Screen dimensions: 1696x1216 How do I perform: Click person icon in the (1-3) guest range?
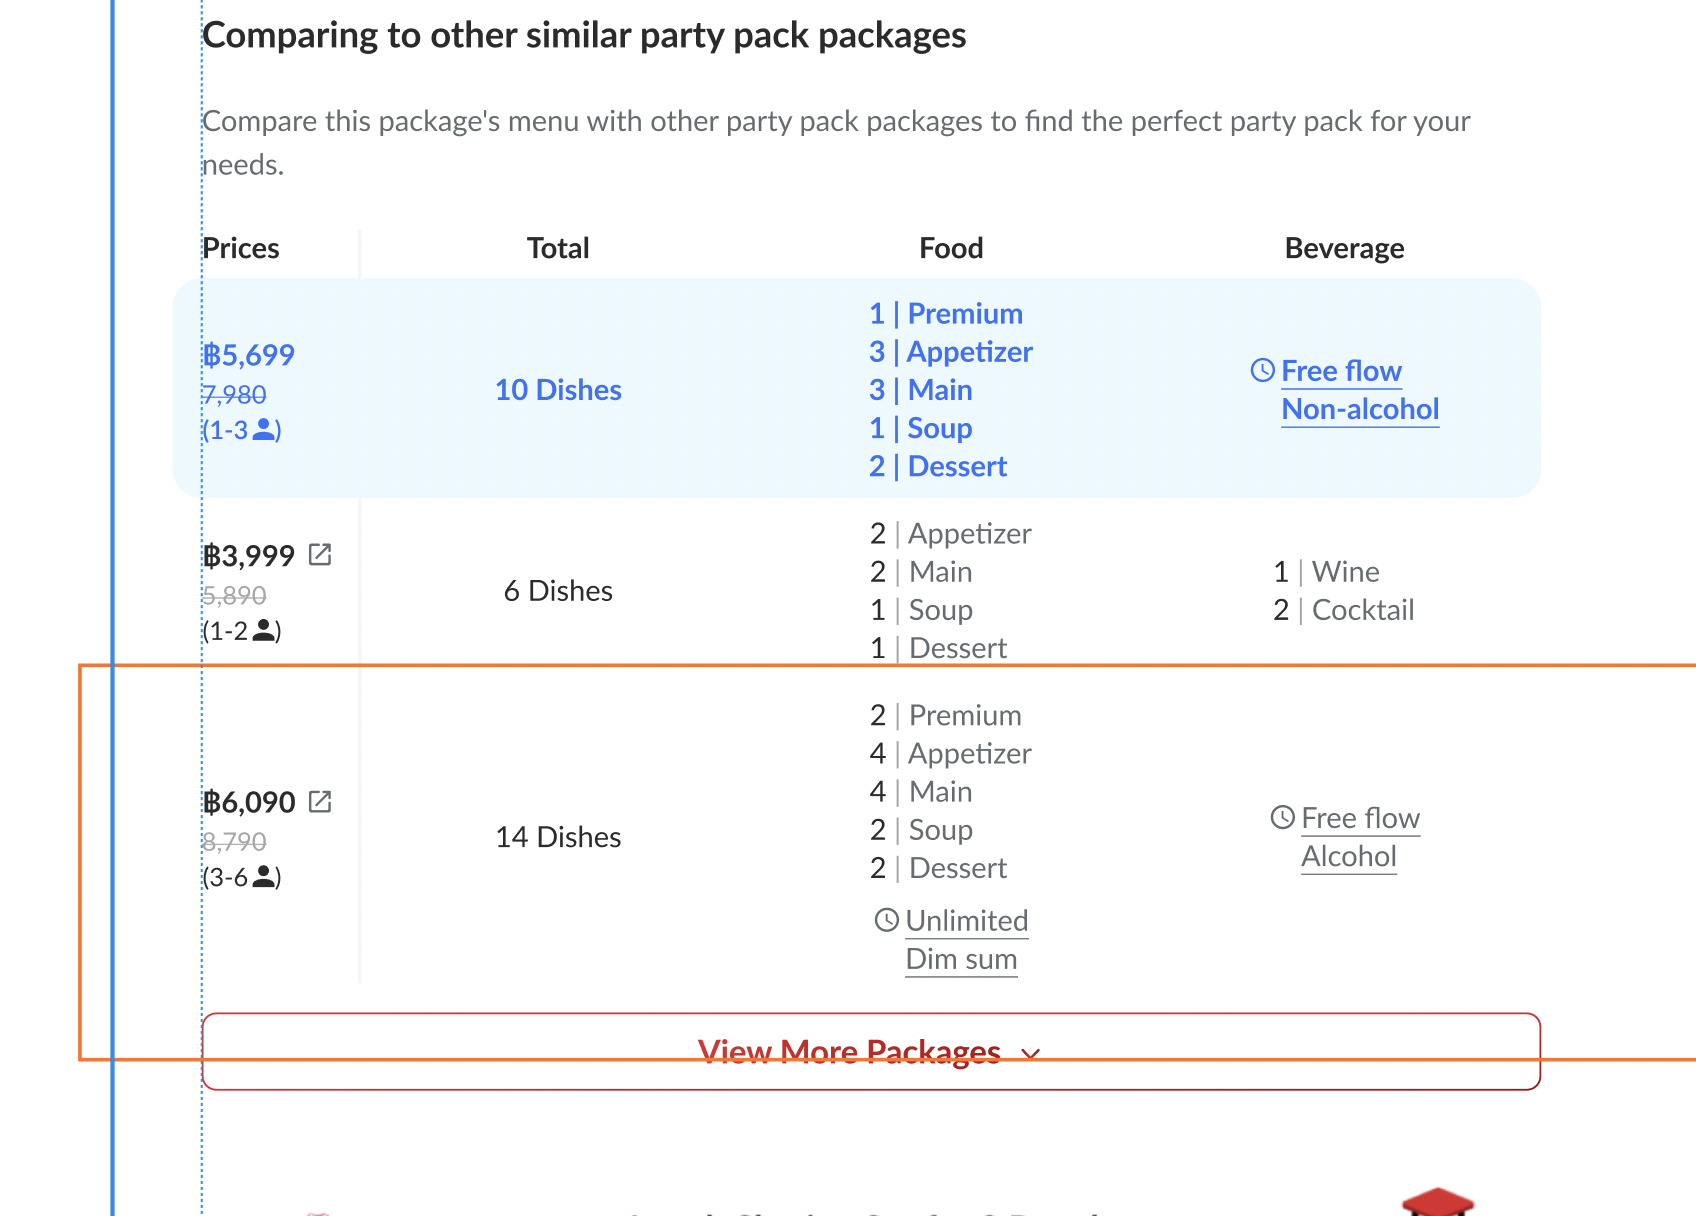coord(265,430)
